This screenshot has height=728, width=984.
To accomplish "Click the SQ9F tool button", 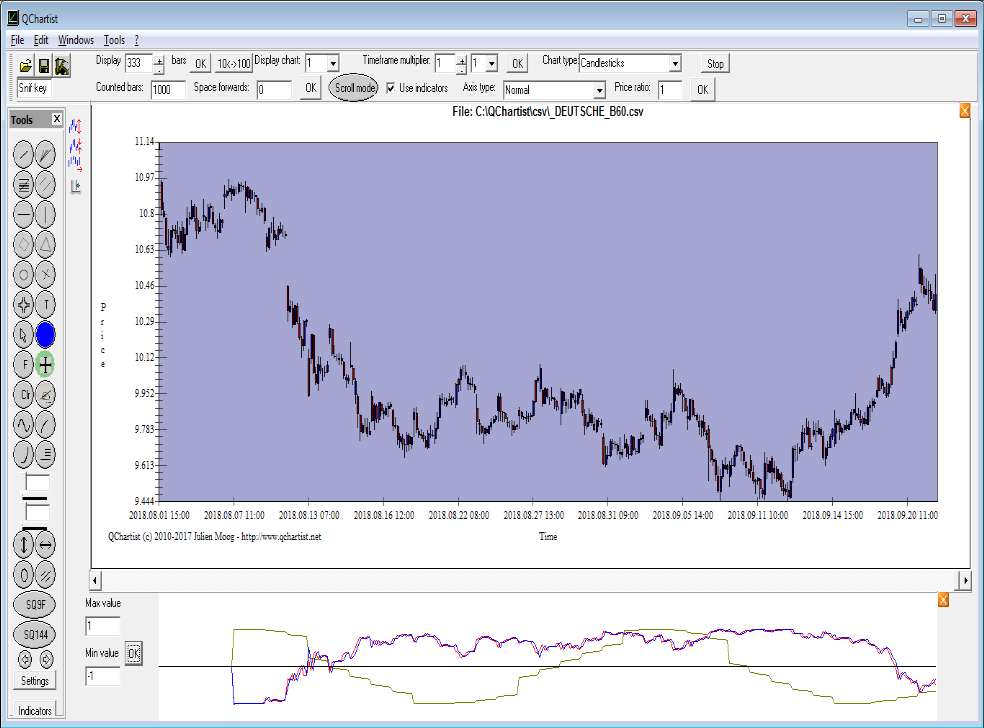I will pyautogui.click(x=35, y=605).
